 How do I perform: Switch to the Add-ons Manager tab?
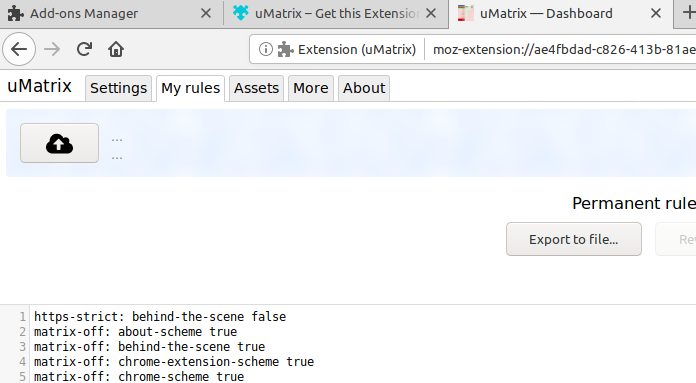click(x=111, y=14)
